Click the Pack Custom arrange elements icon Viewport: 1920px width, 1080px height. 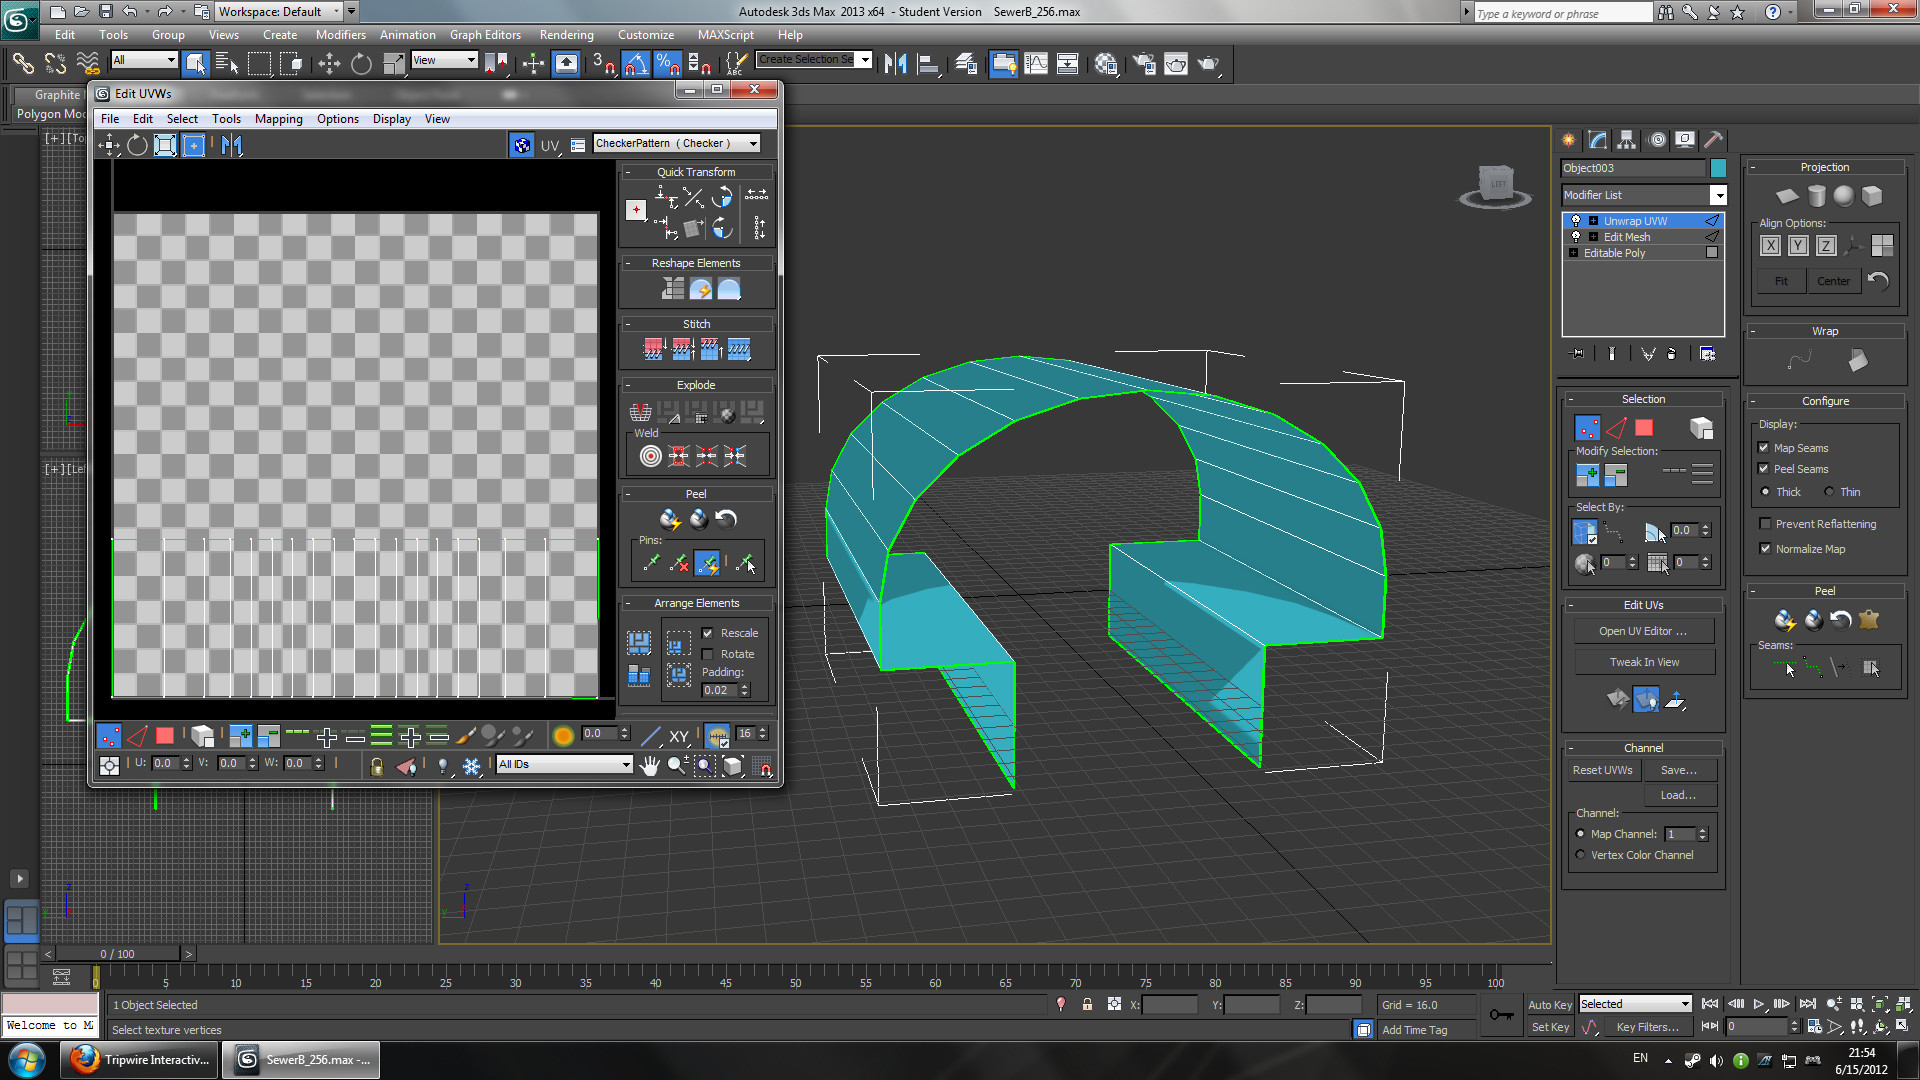click(x=639, y=642)
